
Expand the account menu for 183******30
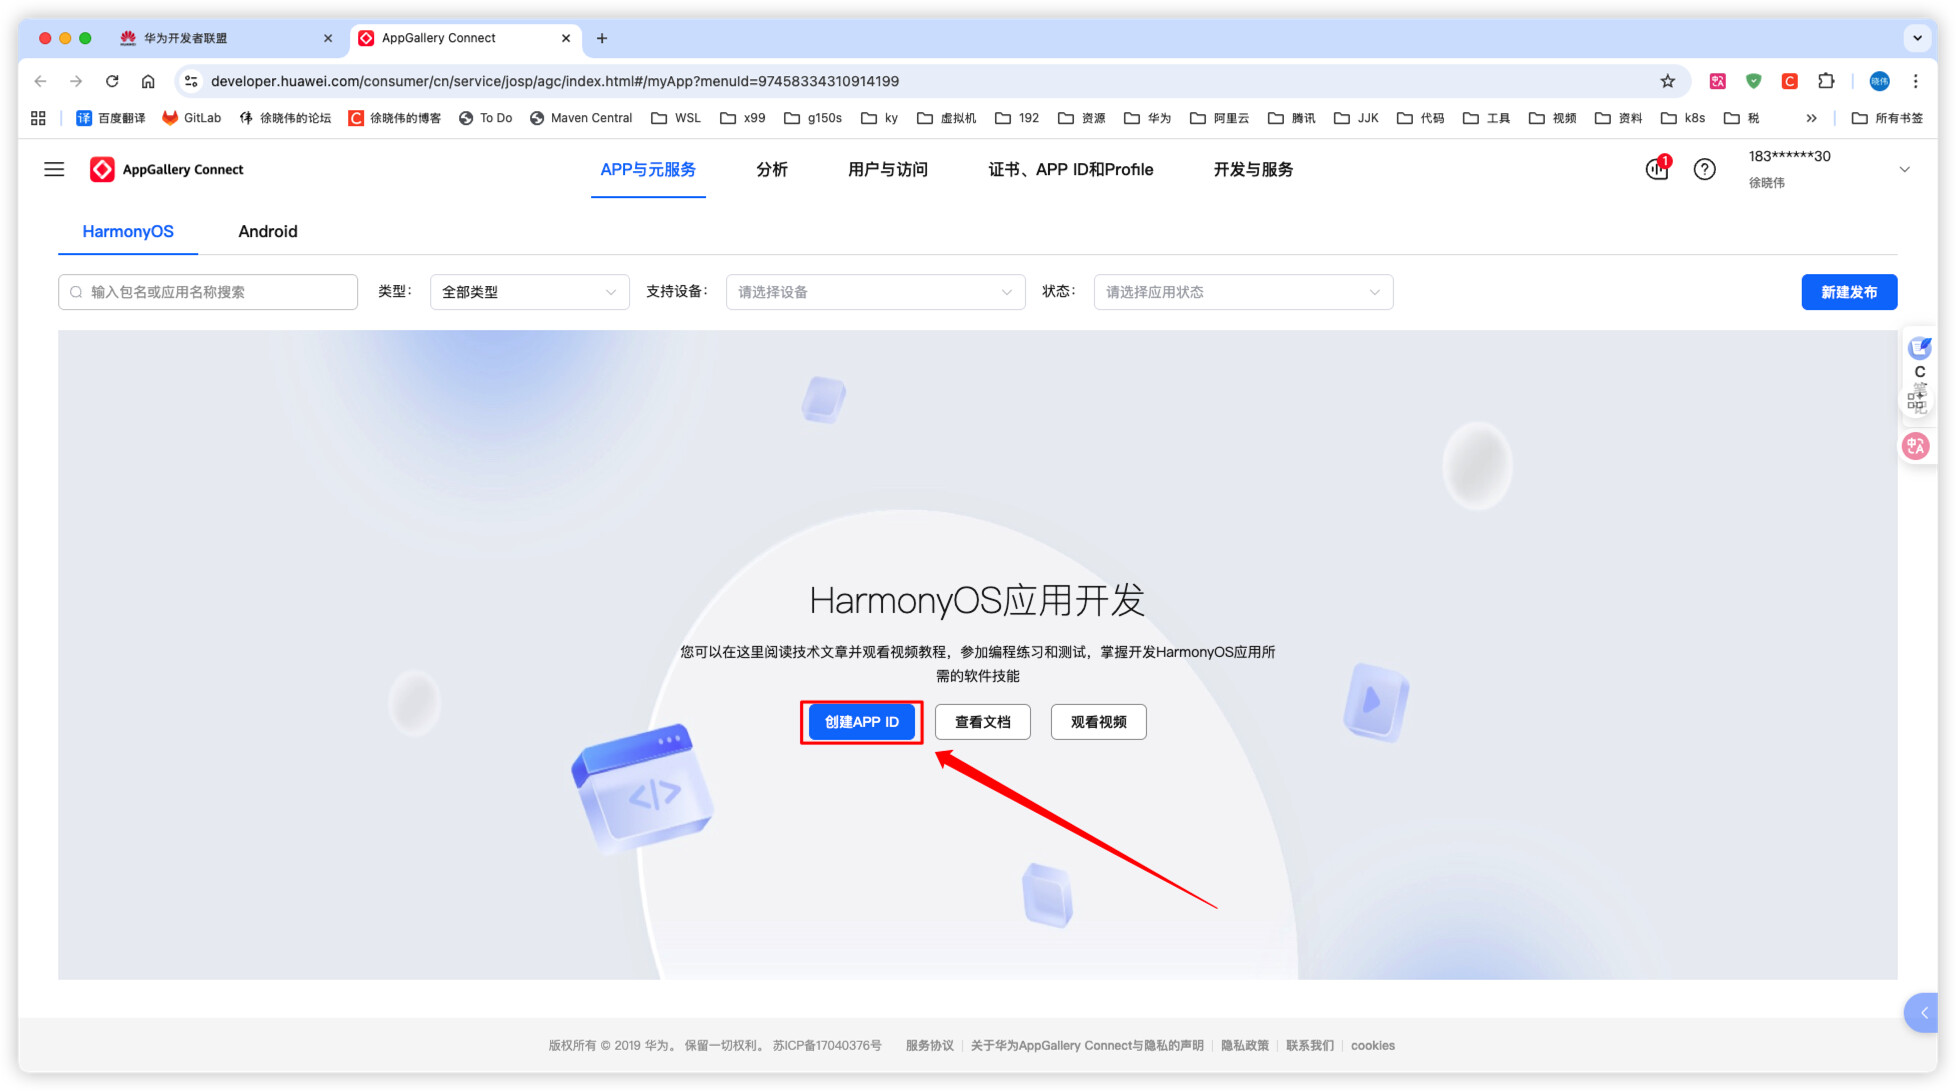1904,169
